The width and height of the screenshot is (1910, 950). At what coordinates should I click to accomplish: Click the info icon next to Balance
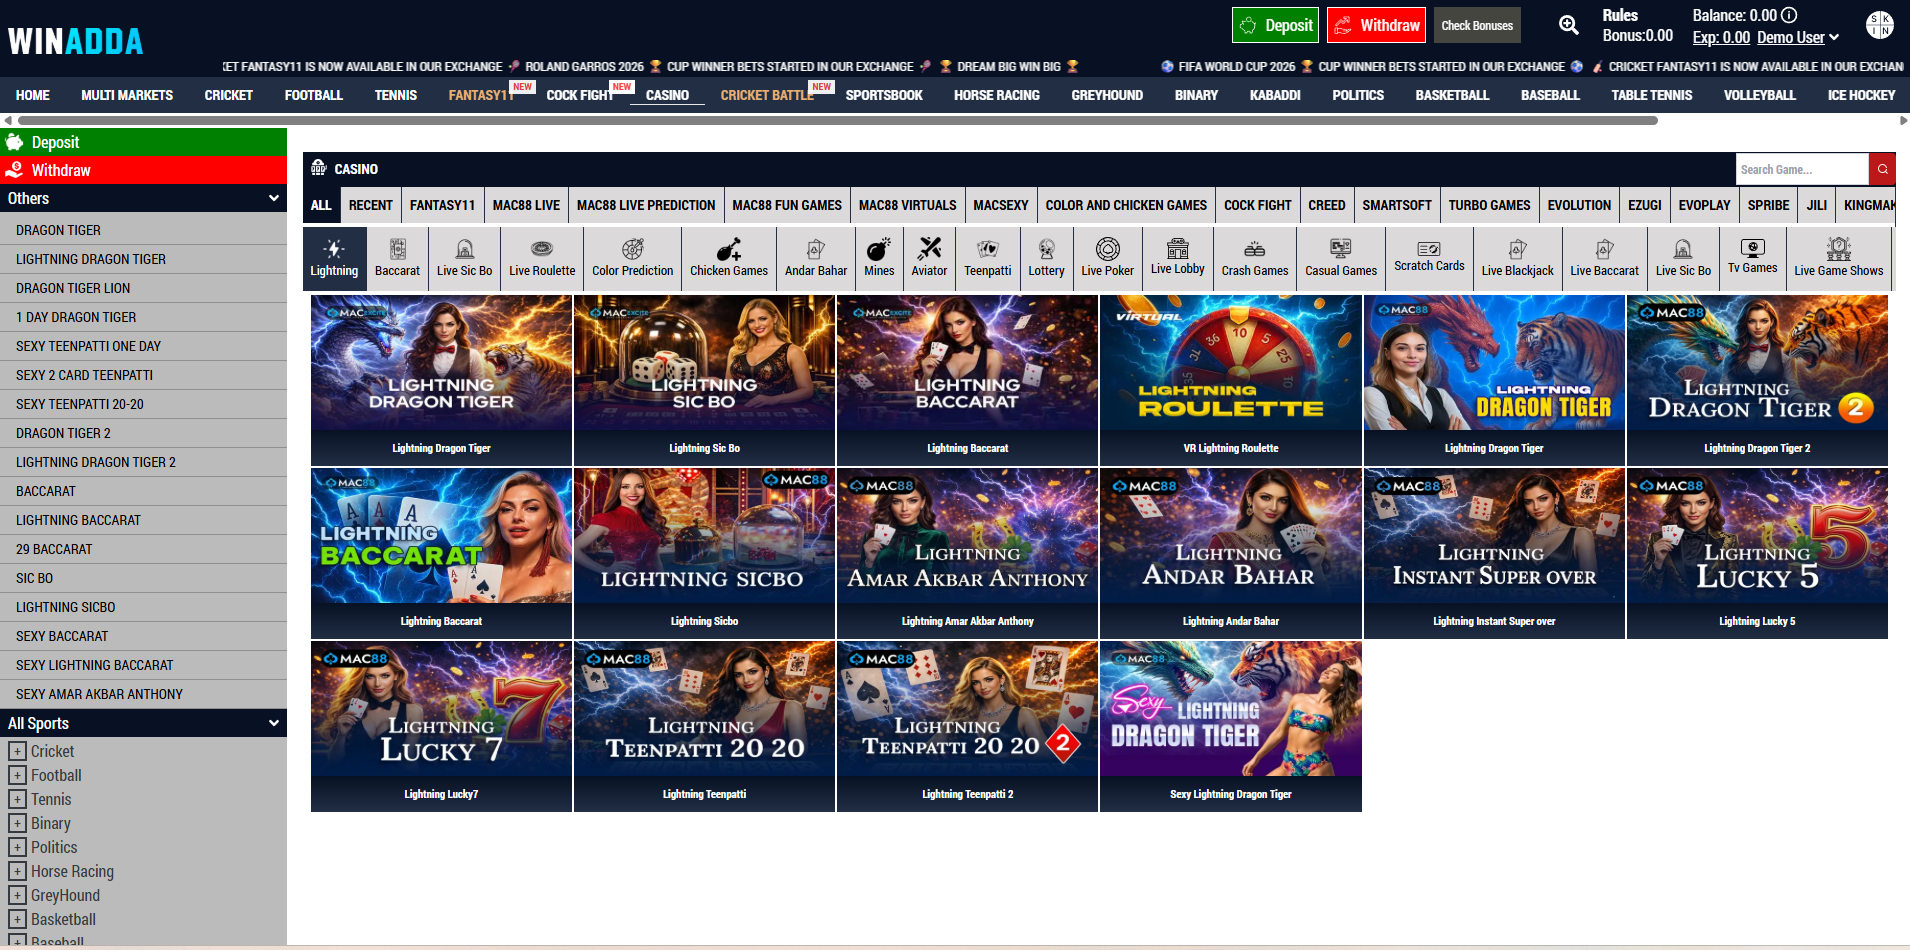coord(1789,15)
